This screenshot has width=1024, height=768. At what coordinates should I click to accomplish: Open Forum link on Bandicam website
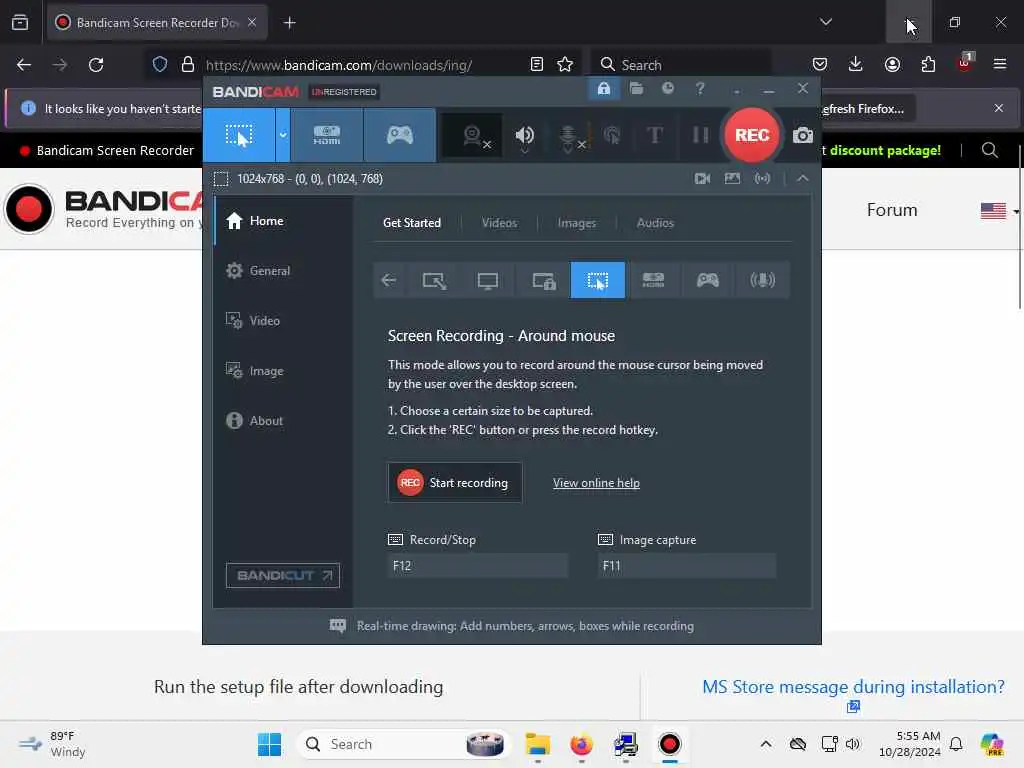tap(891, 210)
